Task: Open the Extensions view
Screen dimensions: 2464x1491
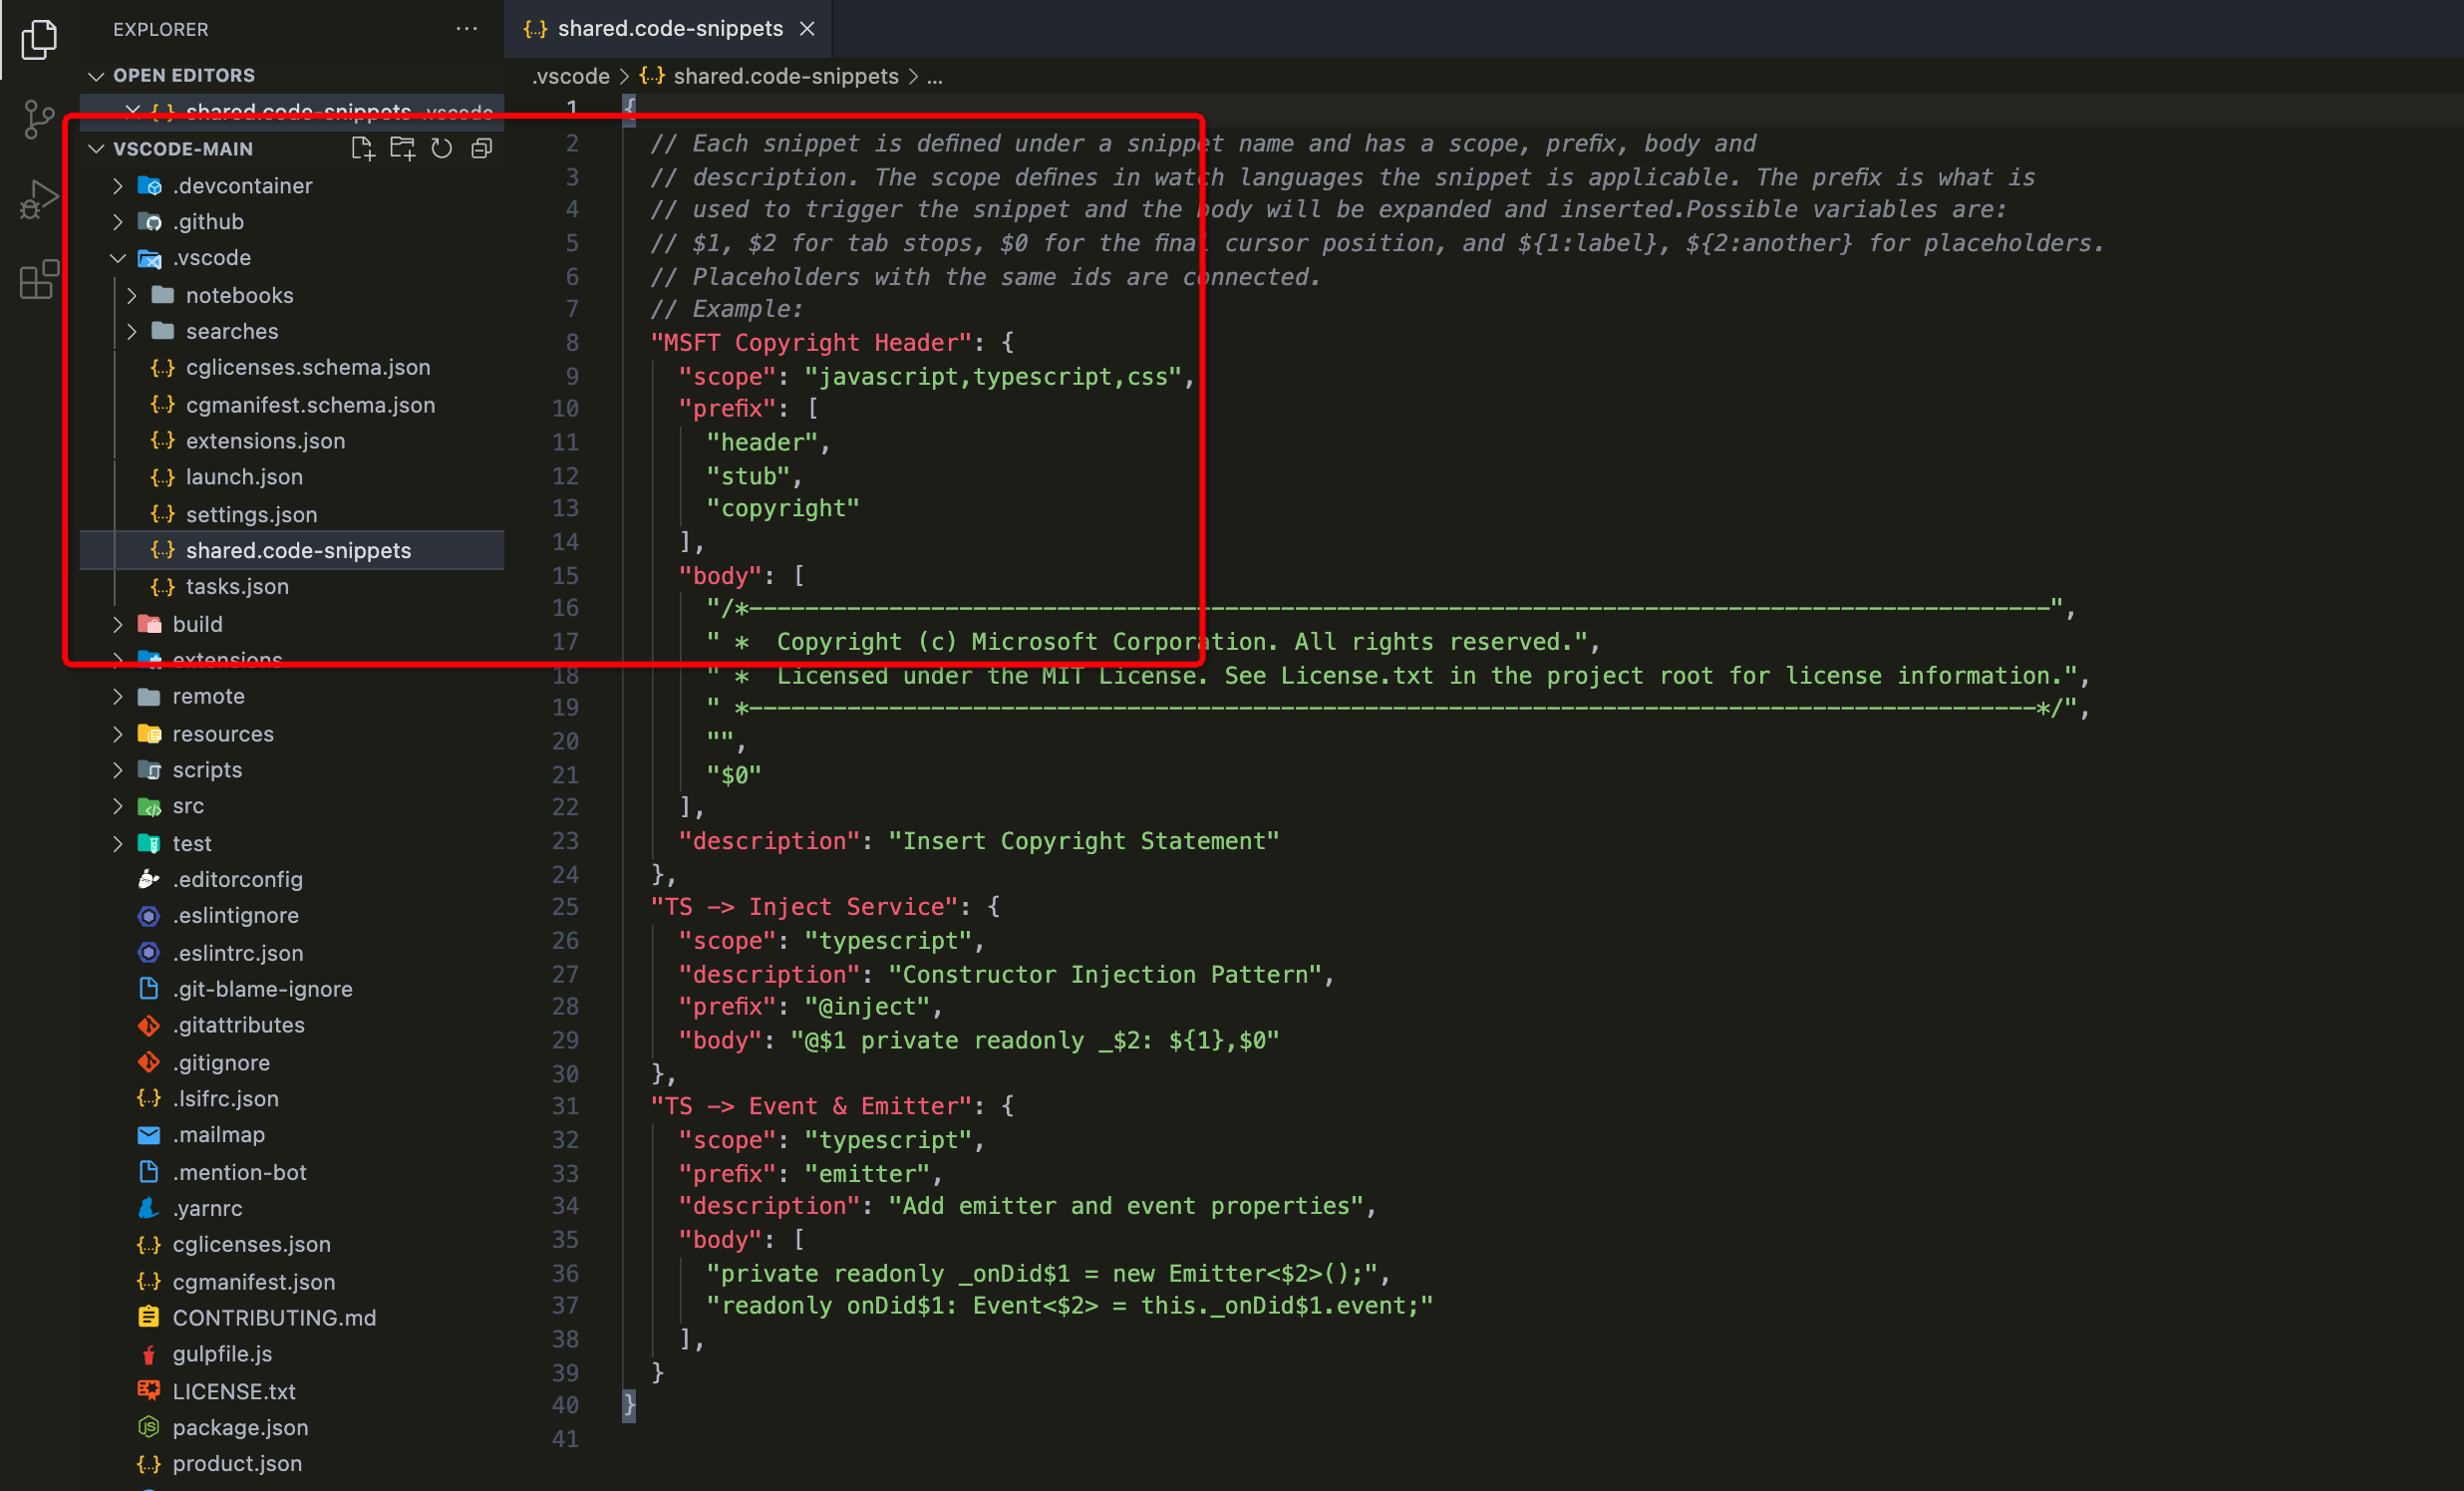Action: [x=38, y=280]
